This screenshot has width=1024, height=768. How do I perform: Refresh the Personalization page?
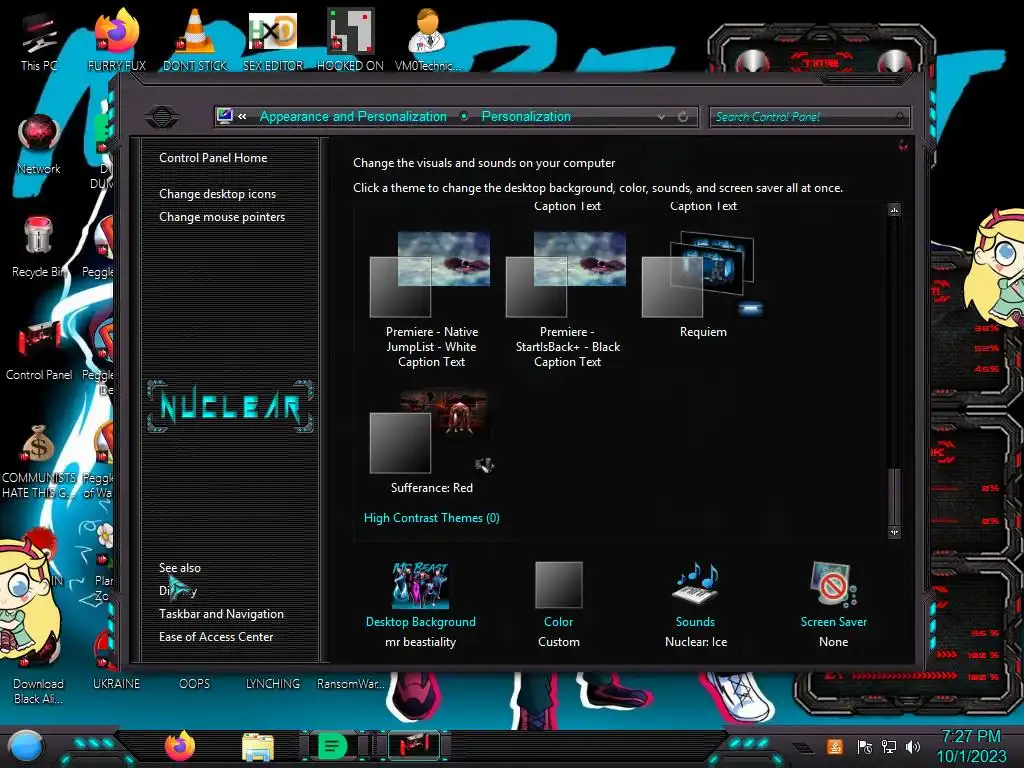pyautogui.click(x=683, y=116)
